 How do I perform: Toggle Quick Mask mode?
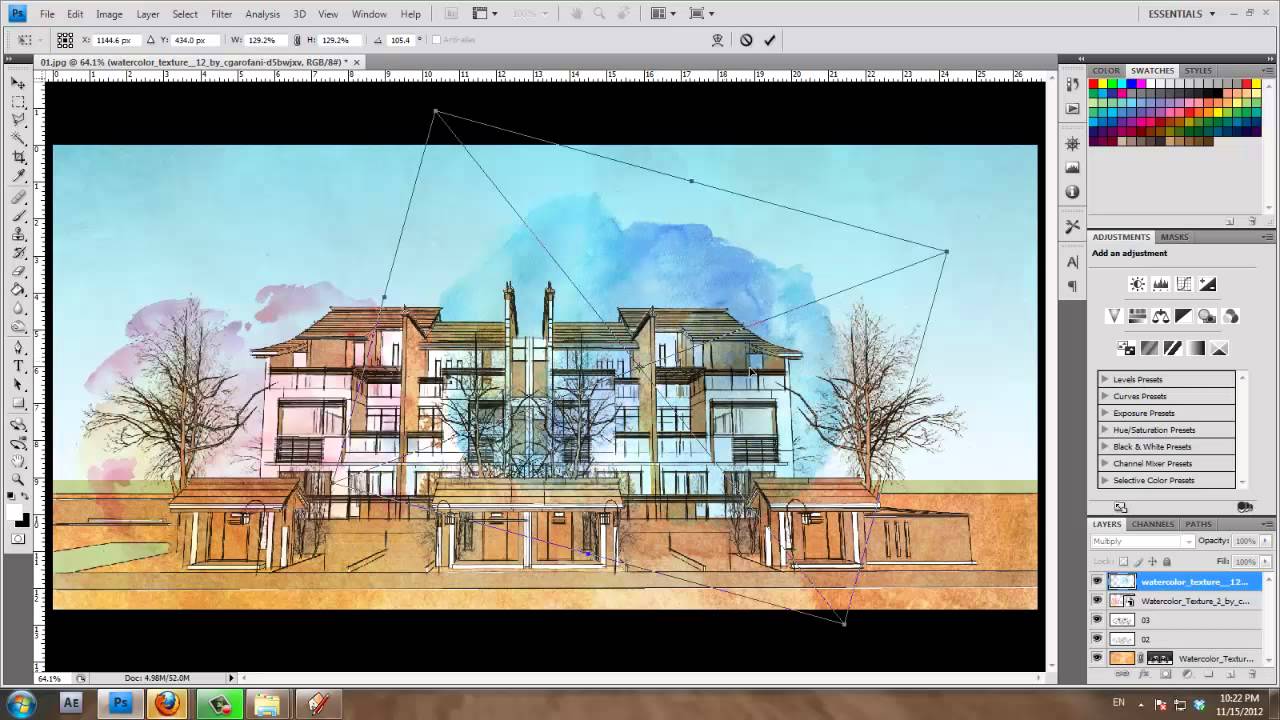[x=18, y=538]
